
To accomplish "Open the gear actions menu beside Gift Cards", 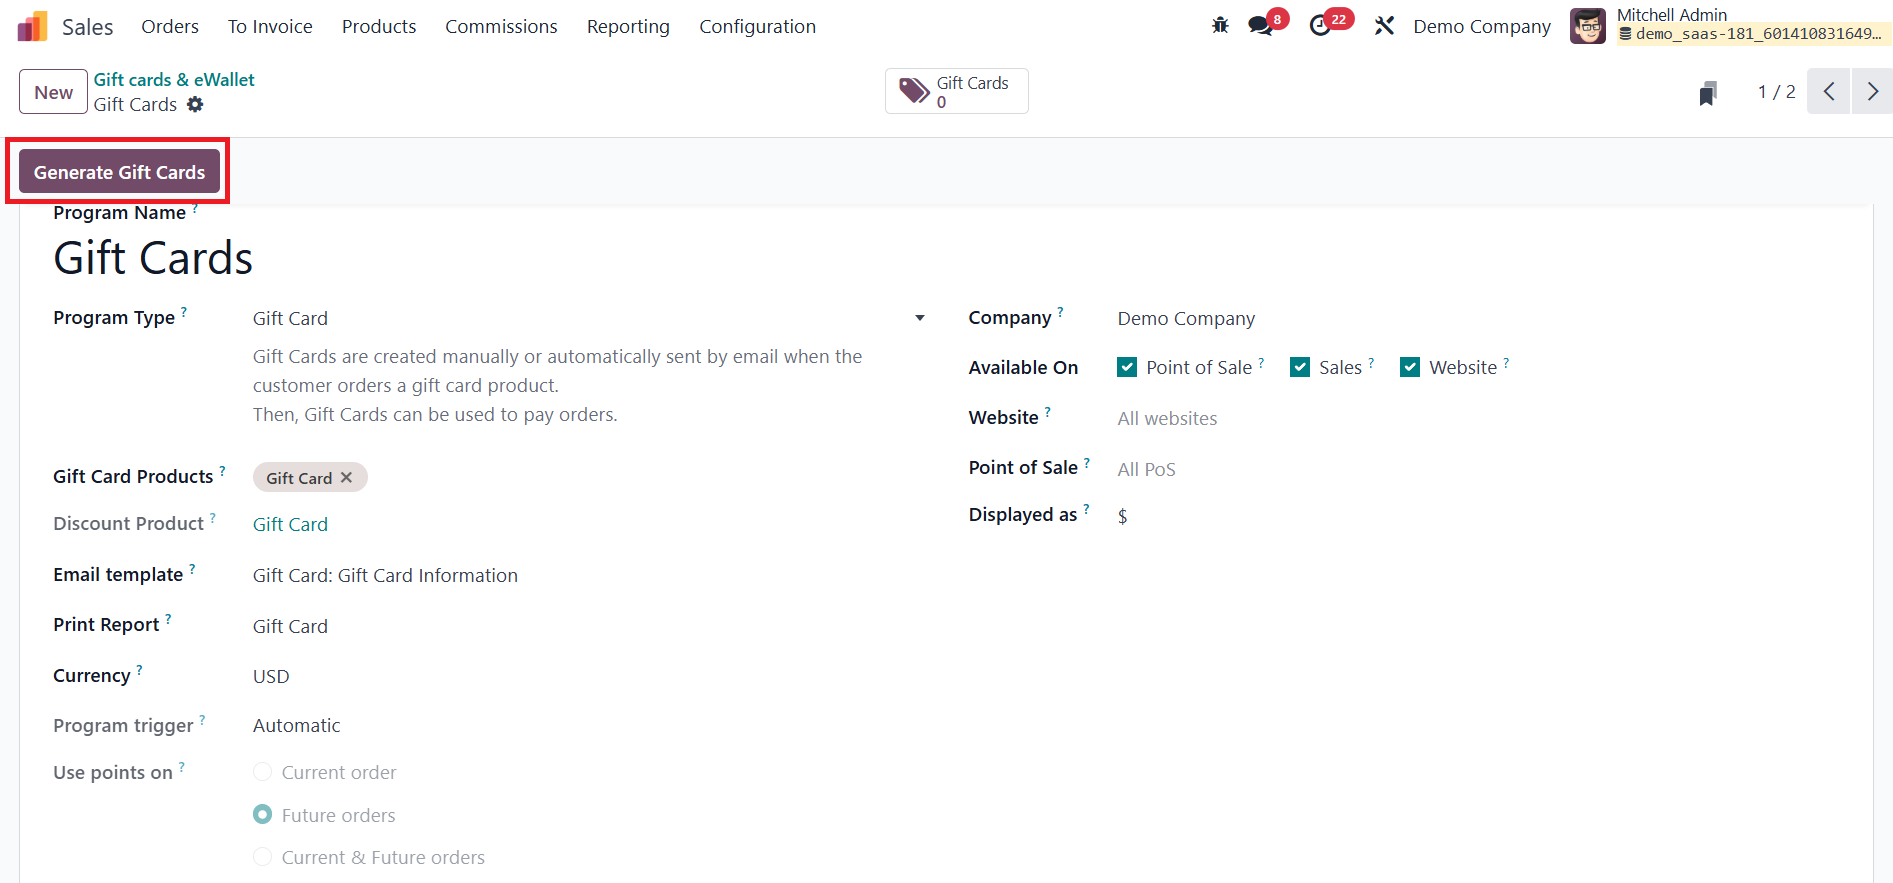I will (195, 105).
